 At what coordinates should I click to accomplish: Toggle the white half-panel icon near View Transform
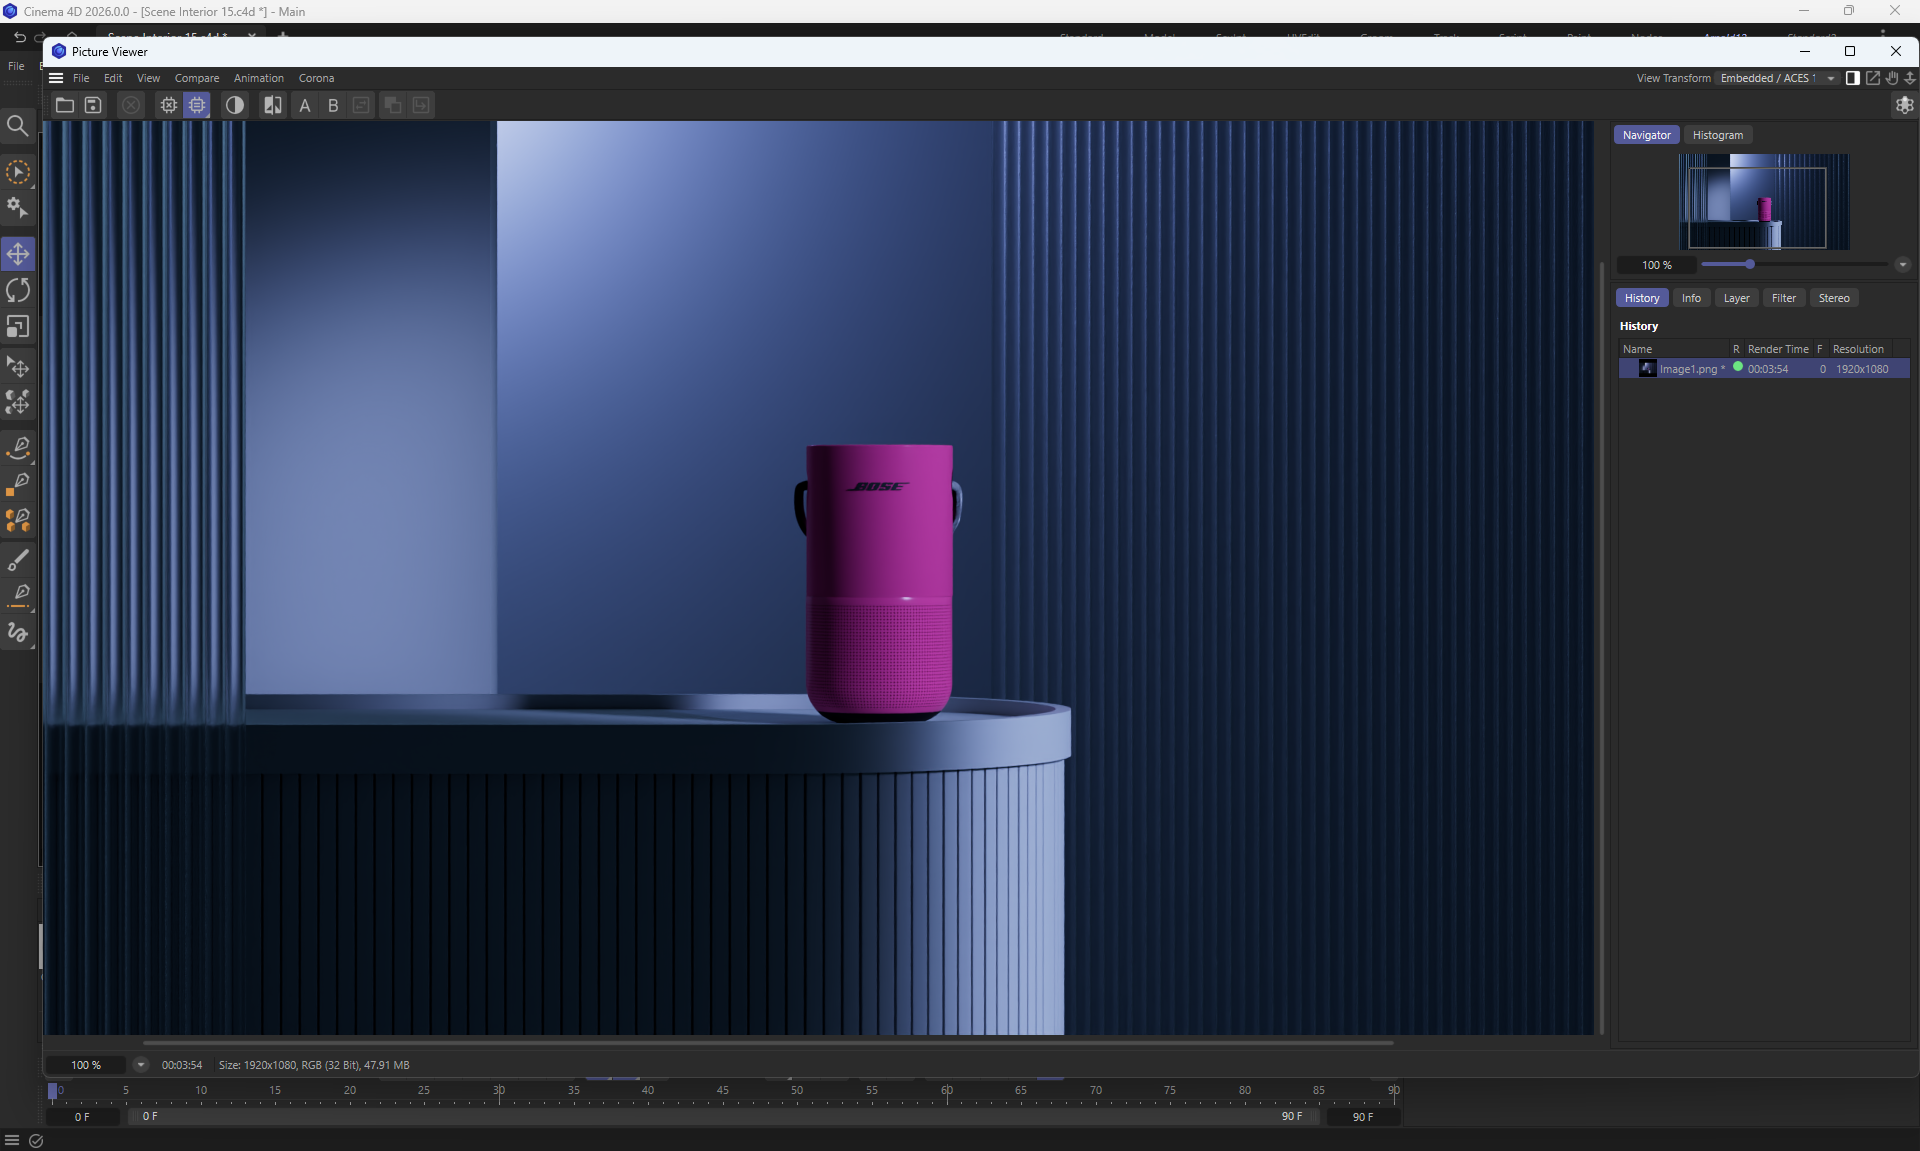[x=1852, y=78]
